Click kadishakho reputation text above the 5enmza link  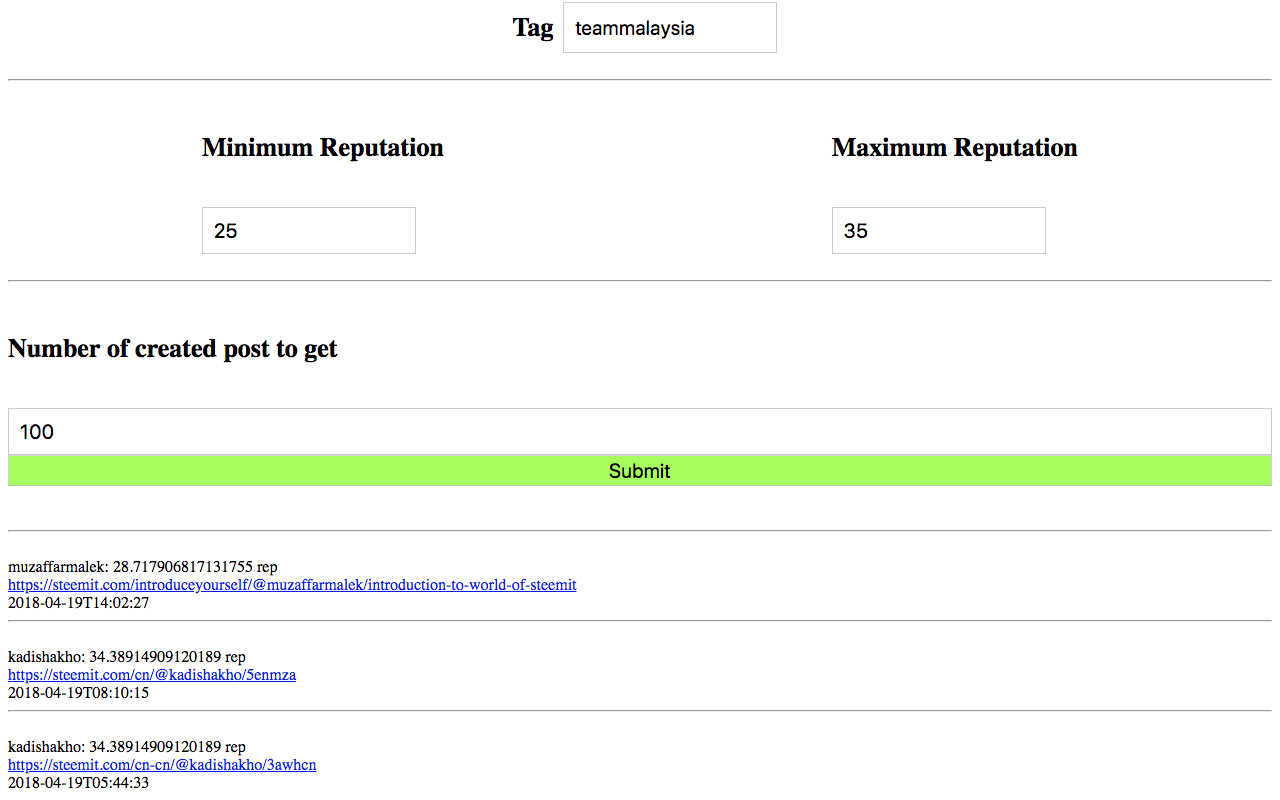(127, 657)
